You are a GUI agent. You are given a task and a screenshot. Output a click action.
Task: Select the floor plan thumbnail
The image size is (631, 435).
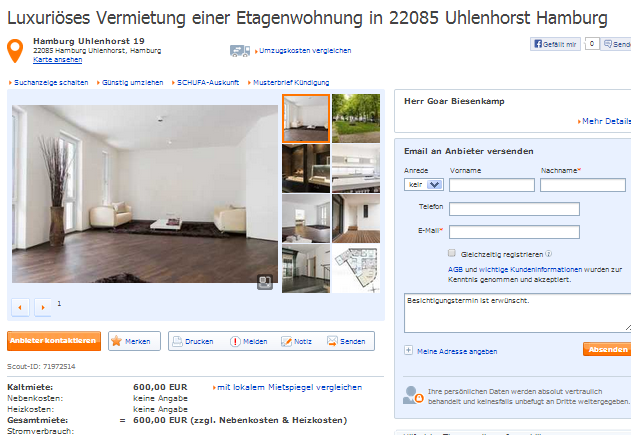[x=356, y=268]
